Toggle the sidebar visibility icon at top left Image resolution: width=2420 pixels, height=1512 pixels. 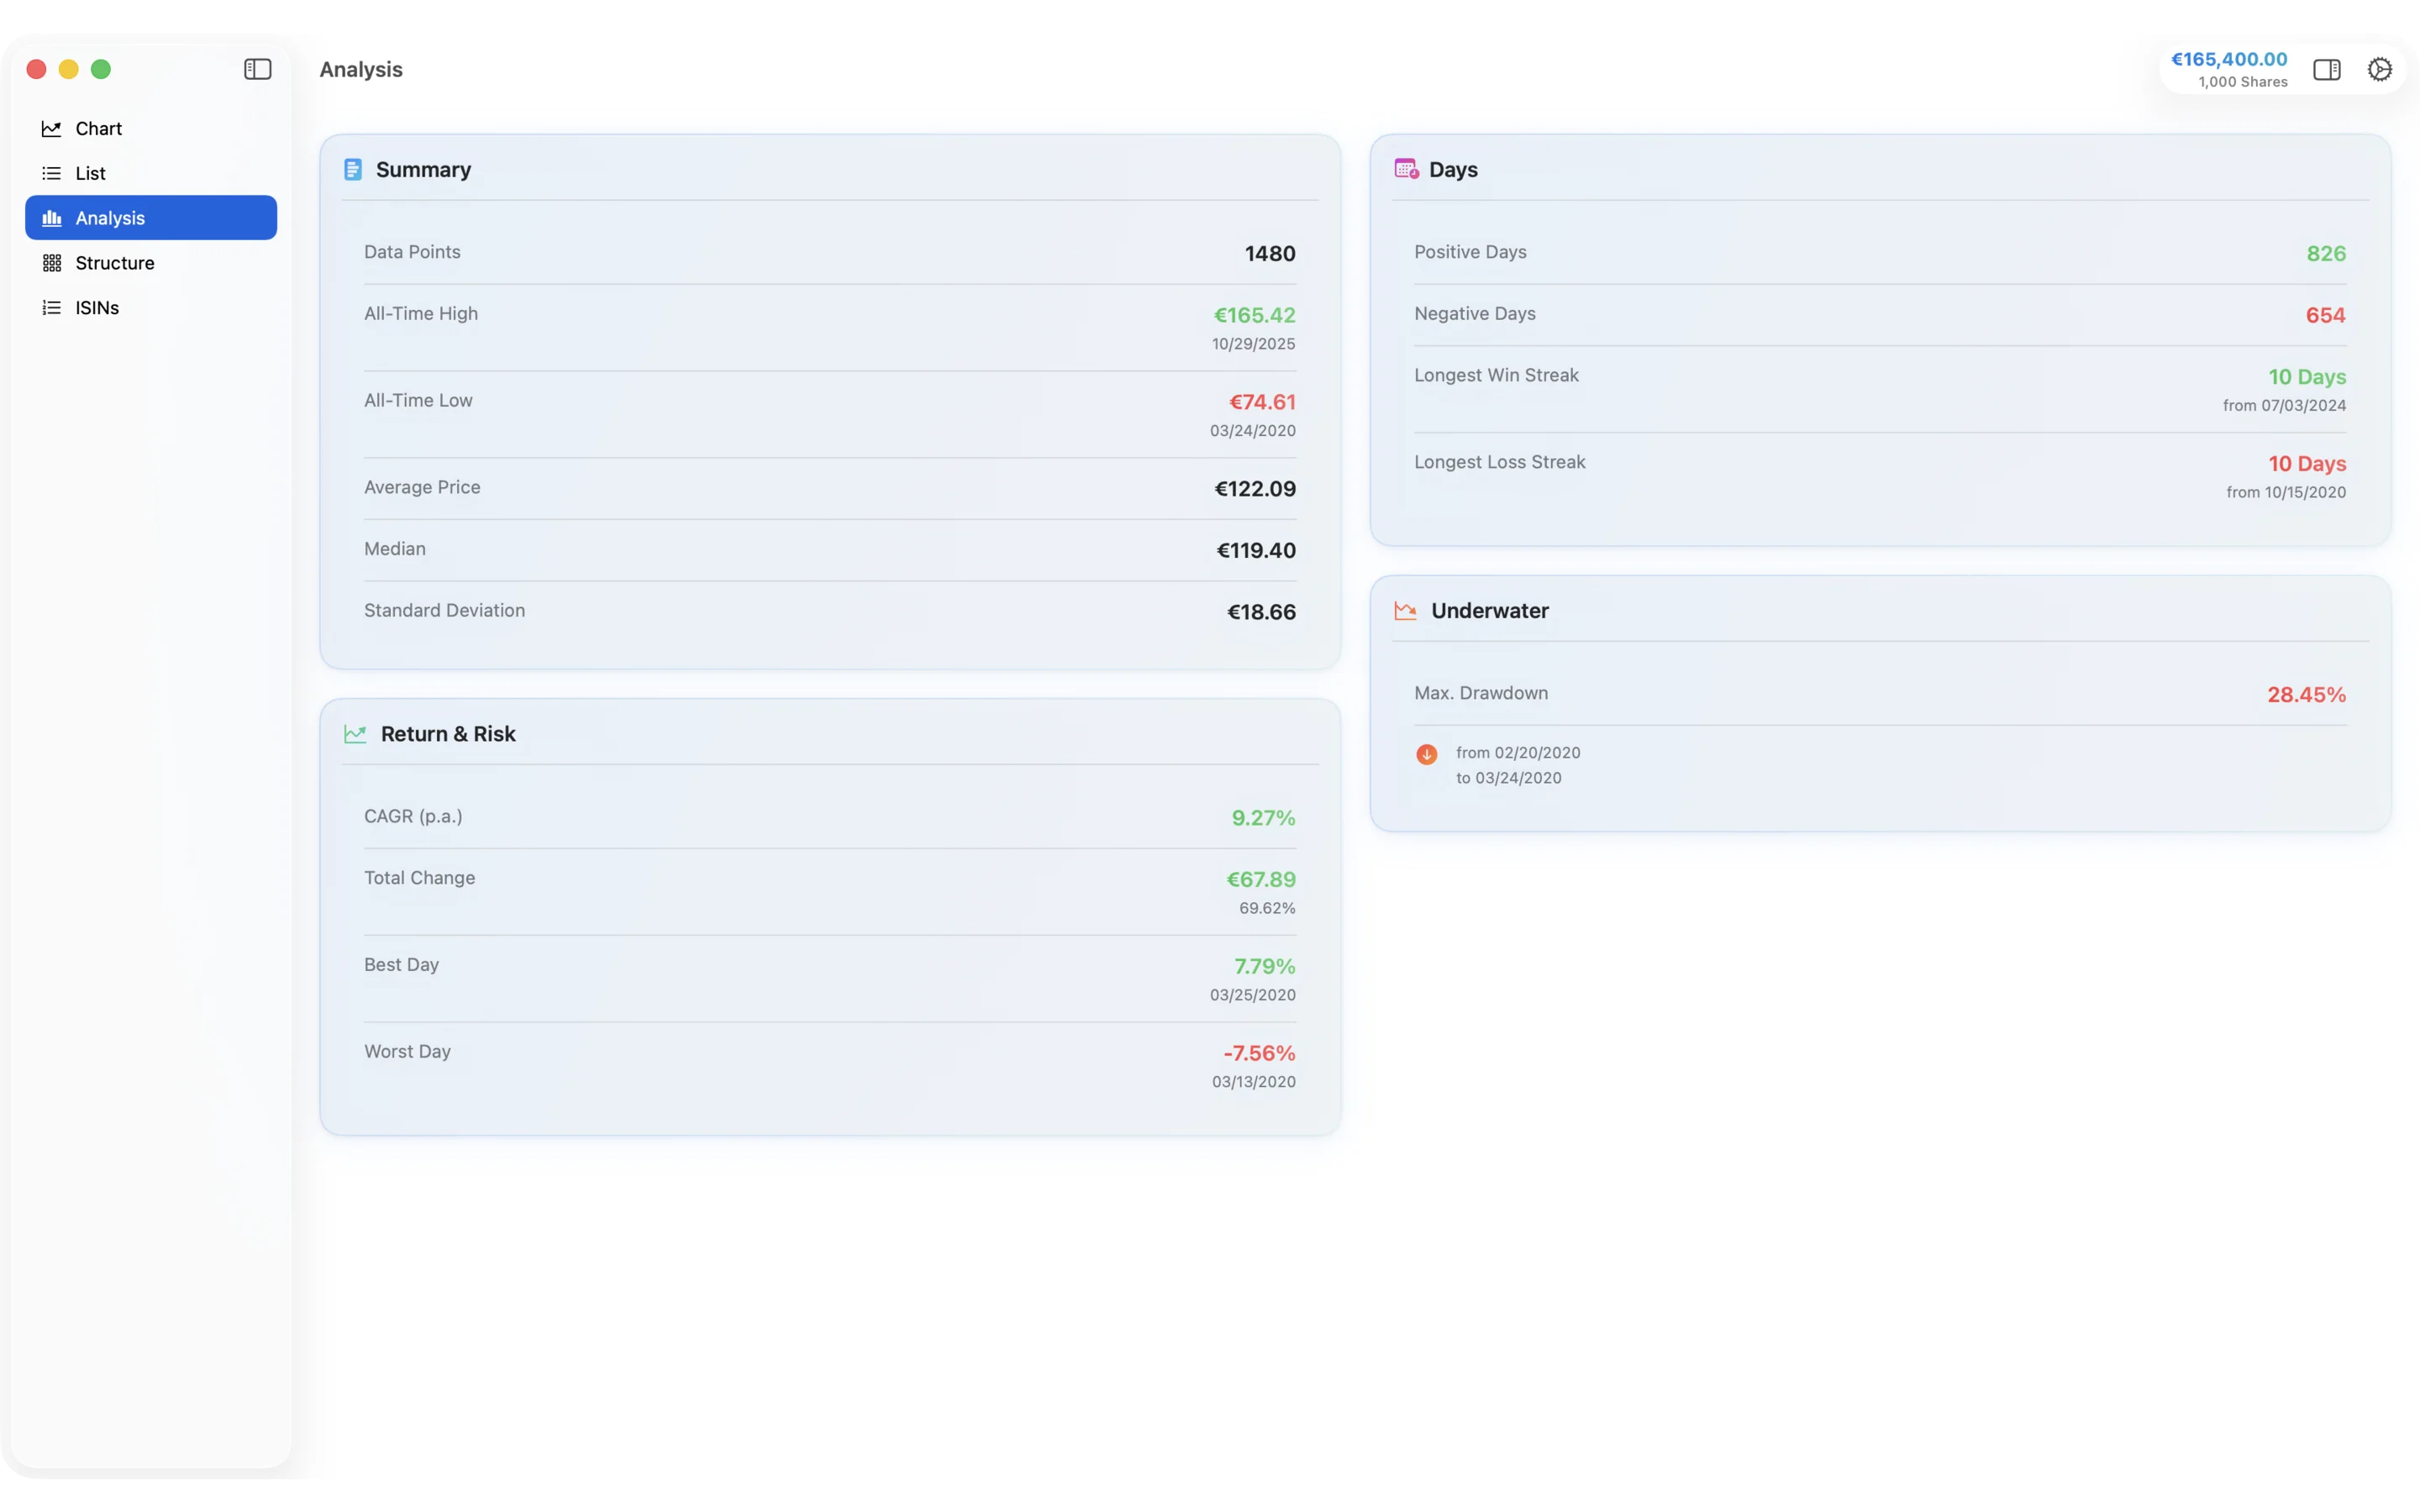click(256, 69)
